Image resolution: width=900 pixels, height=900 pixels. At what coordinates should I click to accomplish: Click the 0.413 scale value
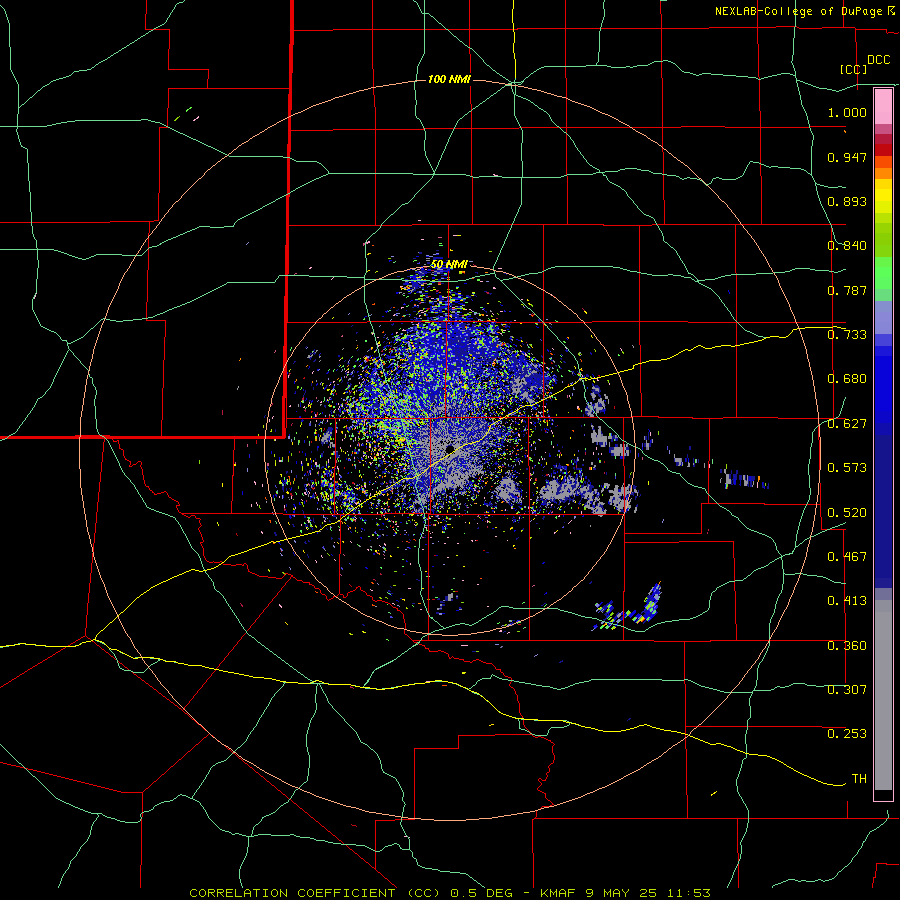pos(847,601)
